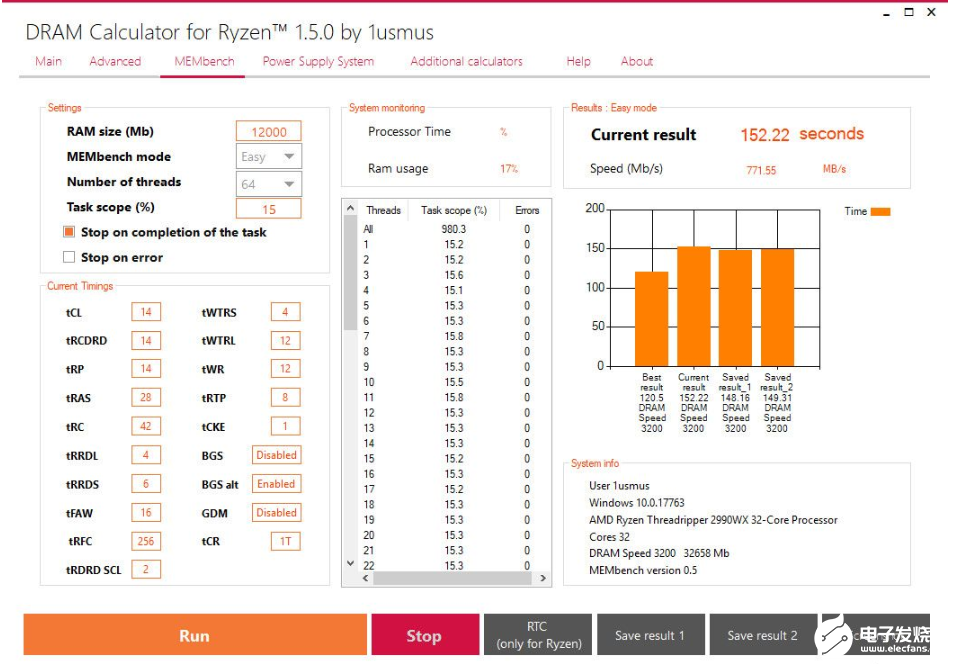Click the tRDRD SCL value box
The height and width of the screenshot is (664, 959).
[146, 569]
